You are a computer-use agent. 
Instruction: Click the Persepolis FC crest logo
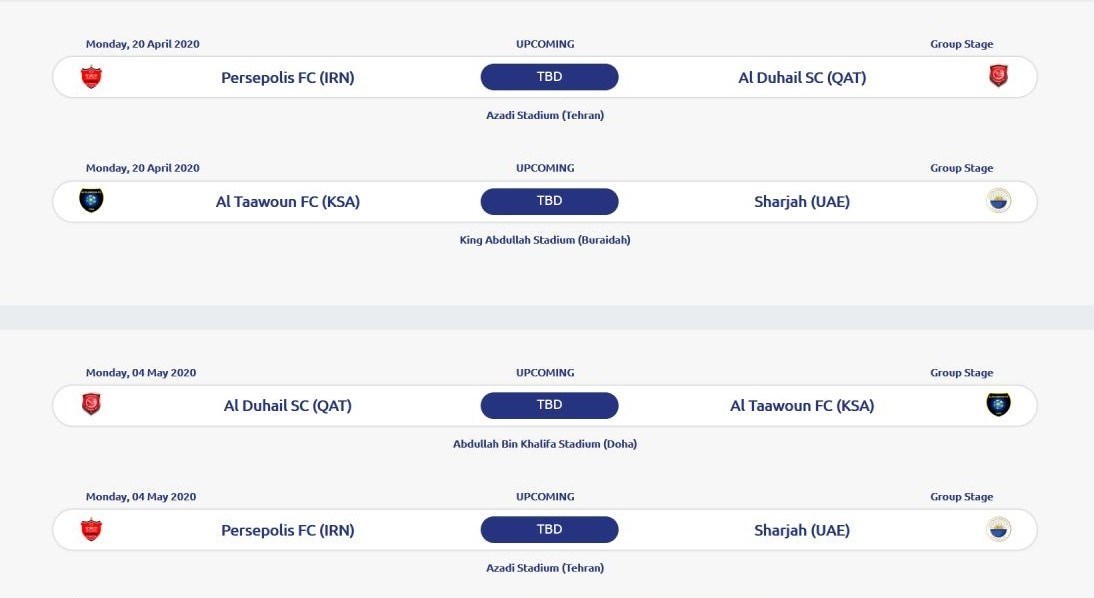pos(90,76)
